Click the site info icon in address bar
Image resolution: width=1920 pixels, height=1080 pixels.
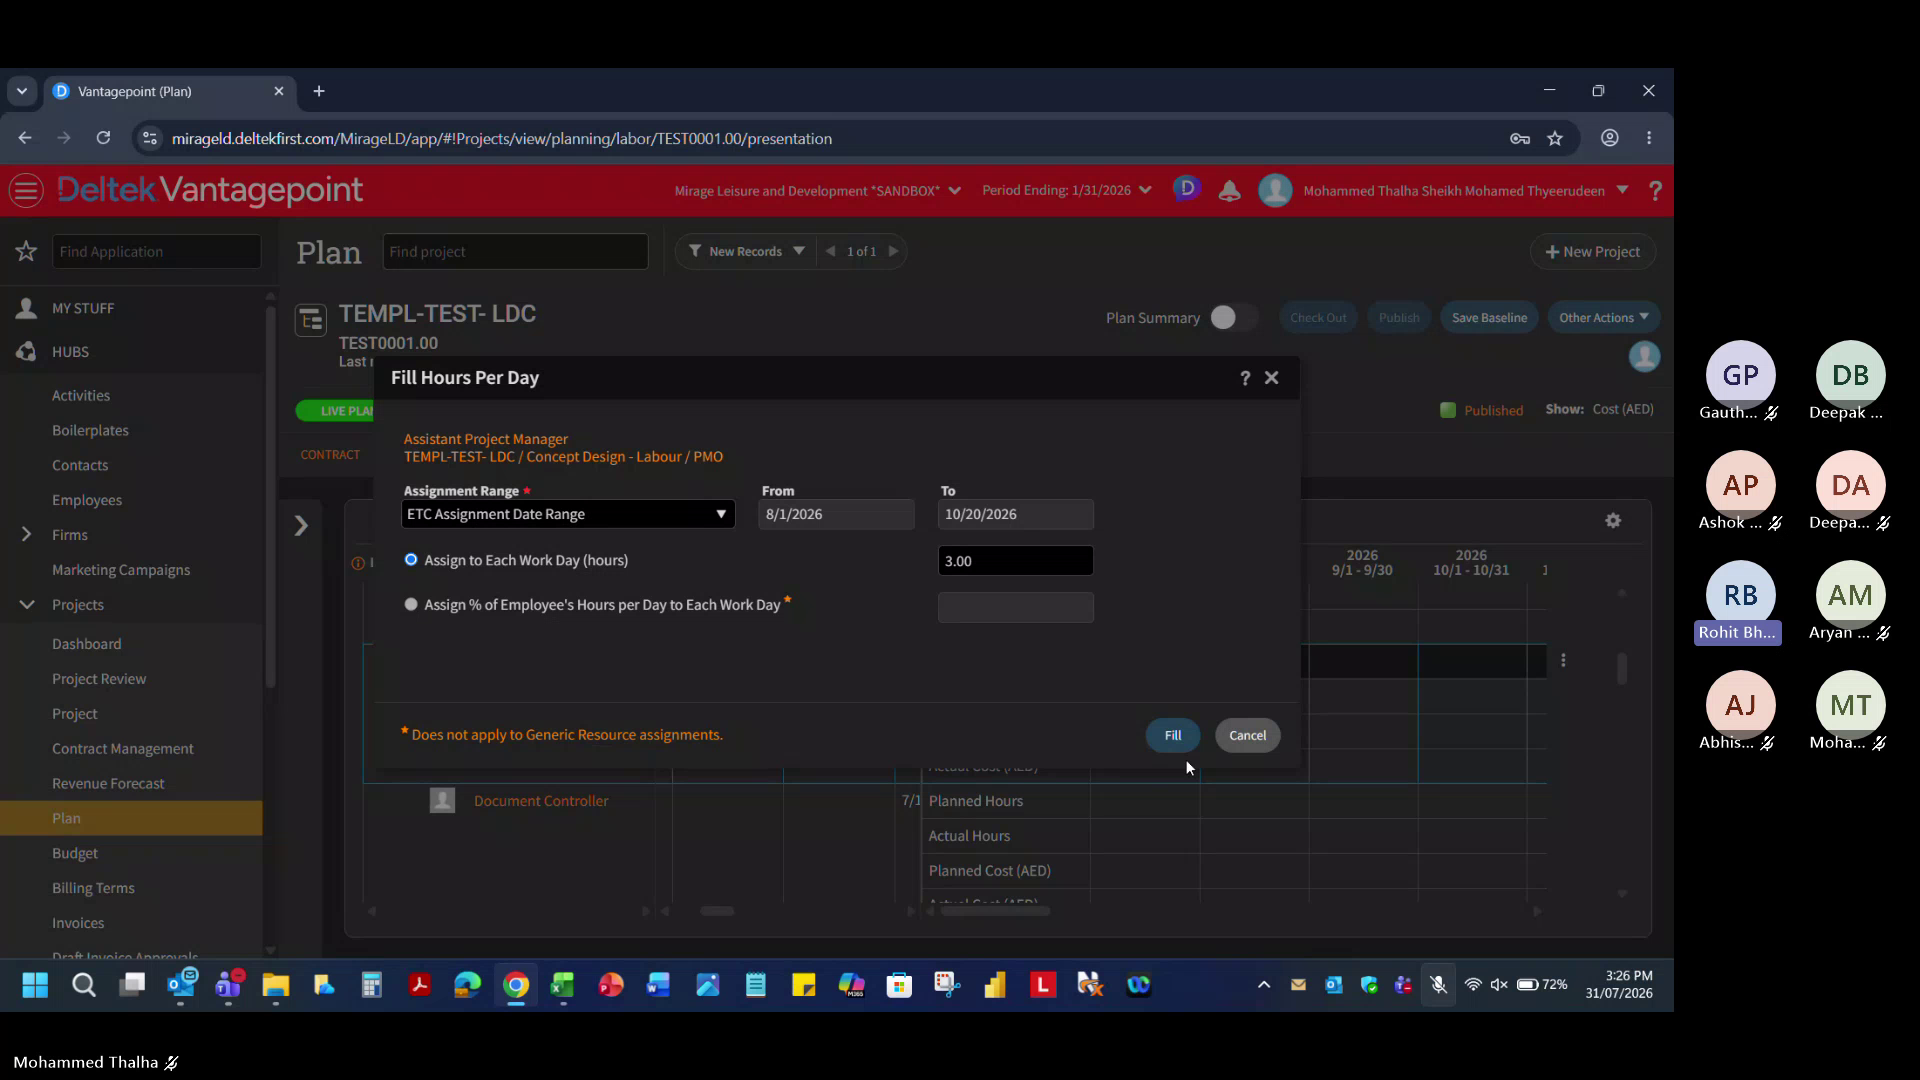150,138
